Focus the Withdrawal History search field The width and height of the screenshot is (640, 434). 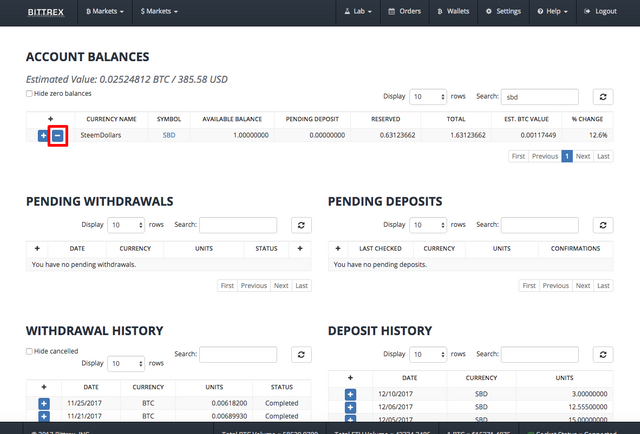238,354
